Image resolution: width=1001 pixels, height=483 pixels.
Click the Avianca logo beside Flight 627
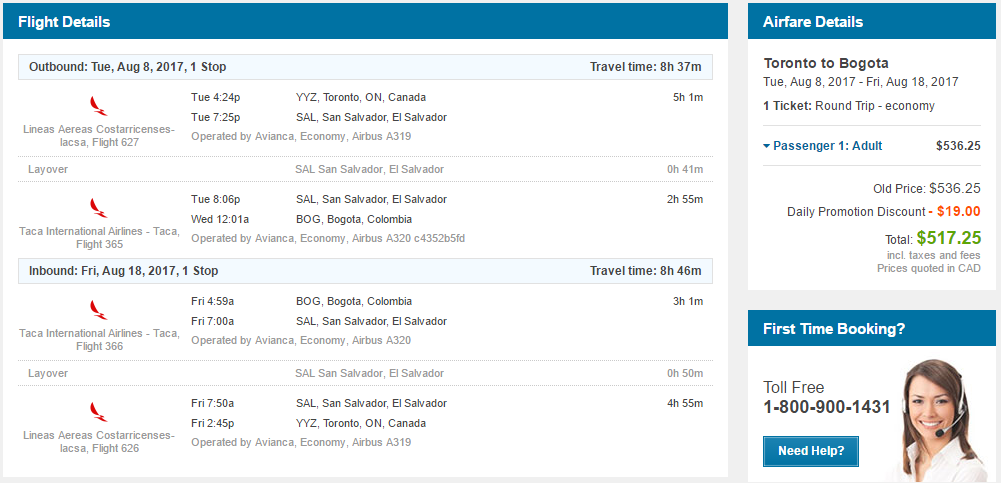[x=98, y=106]
